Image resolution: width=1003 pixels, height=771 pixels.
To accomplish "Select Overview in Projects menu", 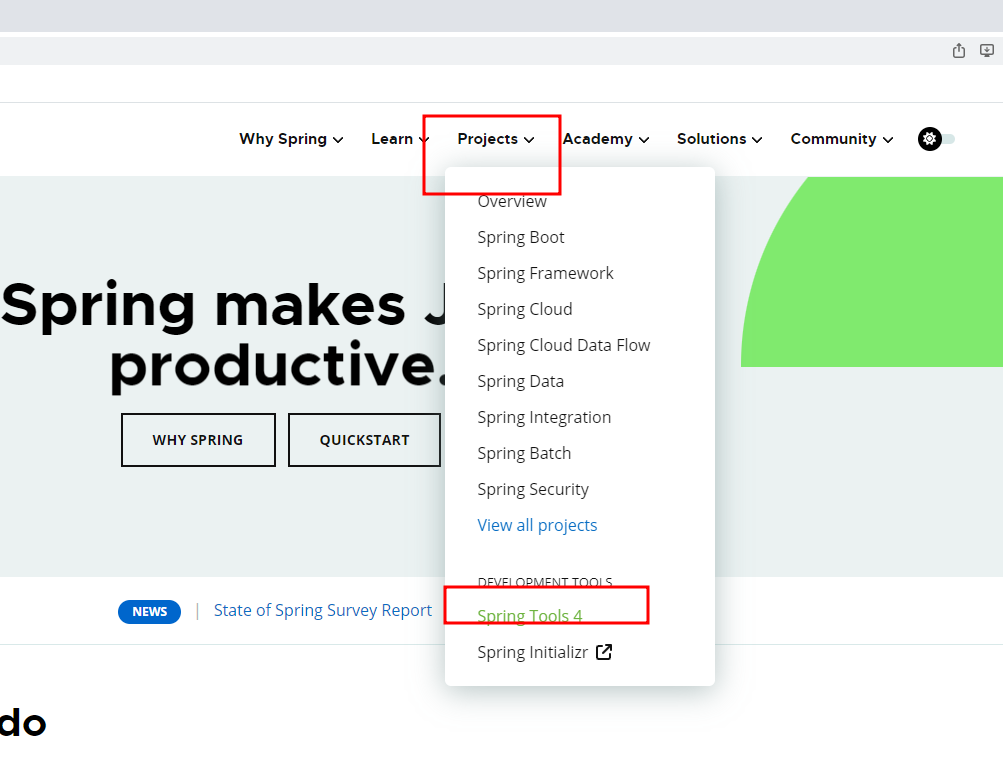I will (512, 202).
